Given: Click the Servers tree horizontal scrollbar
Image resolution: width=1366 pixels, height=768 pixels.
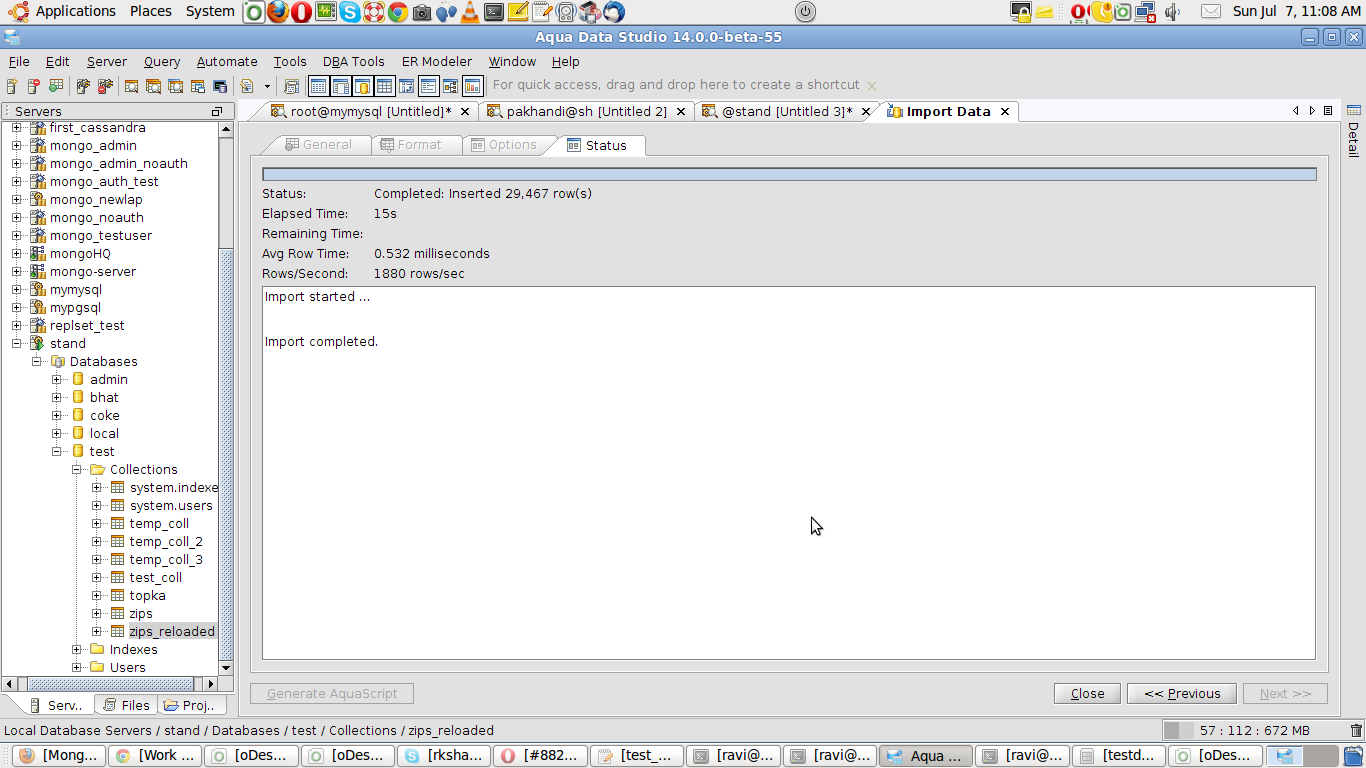Looking at the screenshot, I should click(110, 684).
